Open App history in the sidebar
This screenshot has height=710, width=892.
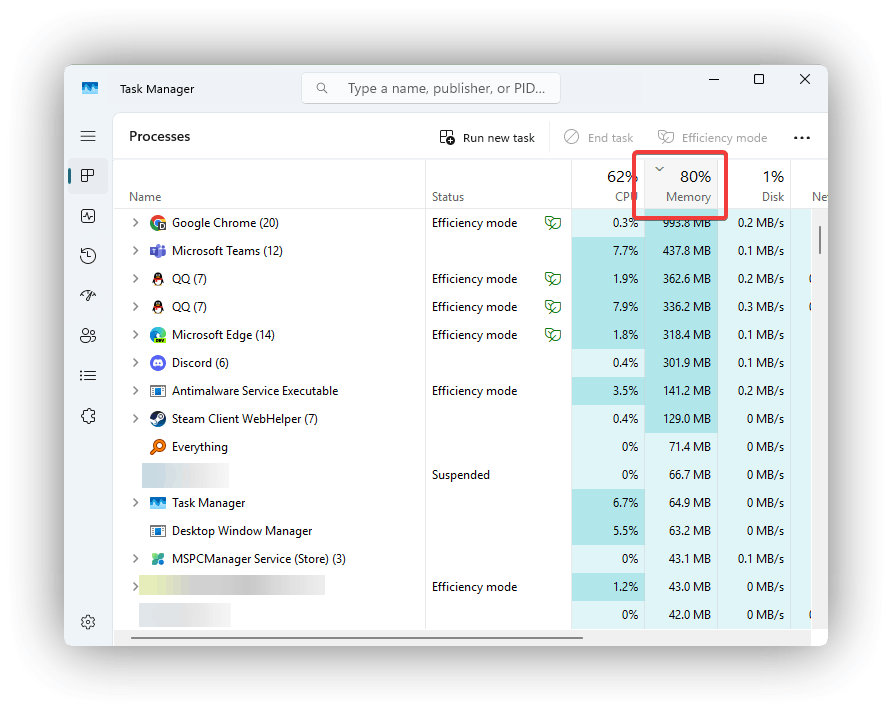pyautogui.click(x=88, y=256)
